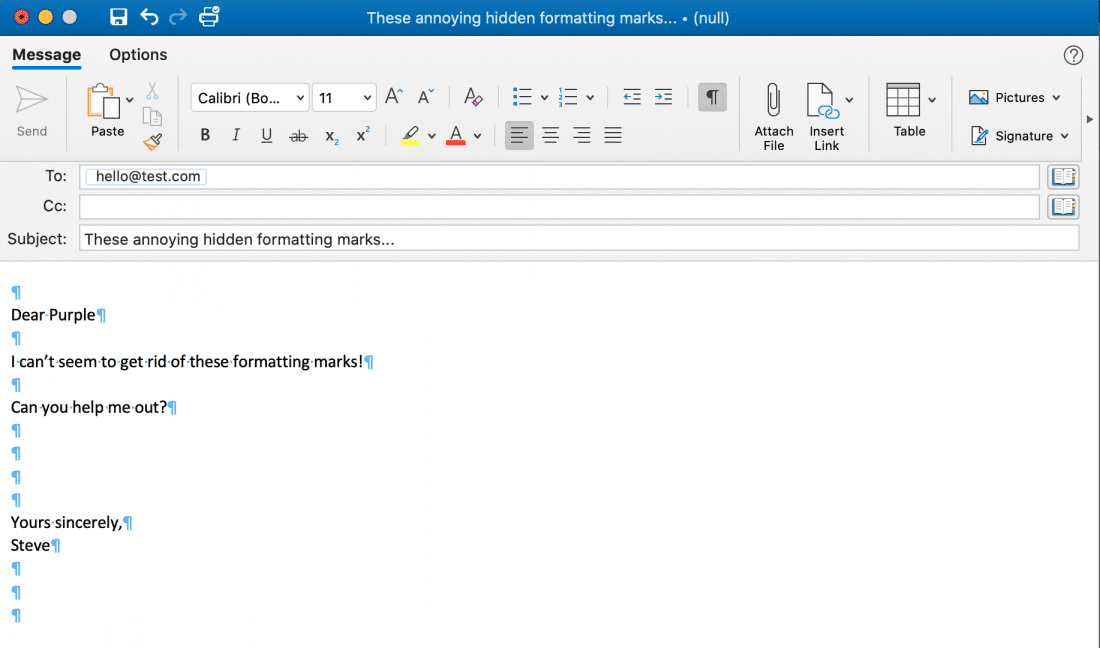Click the Attach File icon
1100x648 pixels.
(772, 110)
